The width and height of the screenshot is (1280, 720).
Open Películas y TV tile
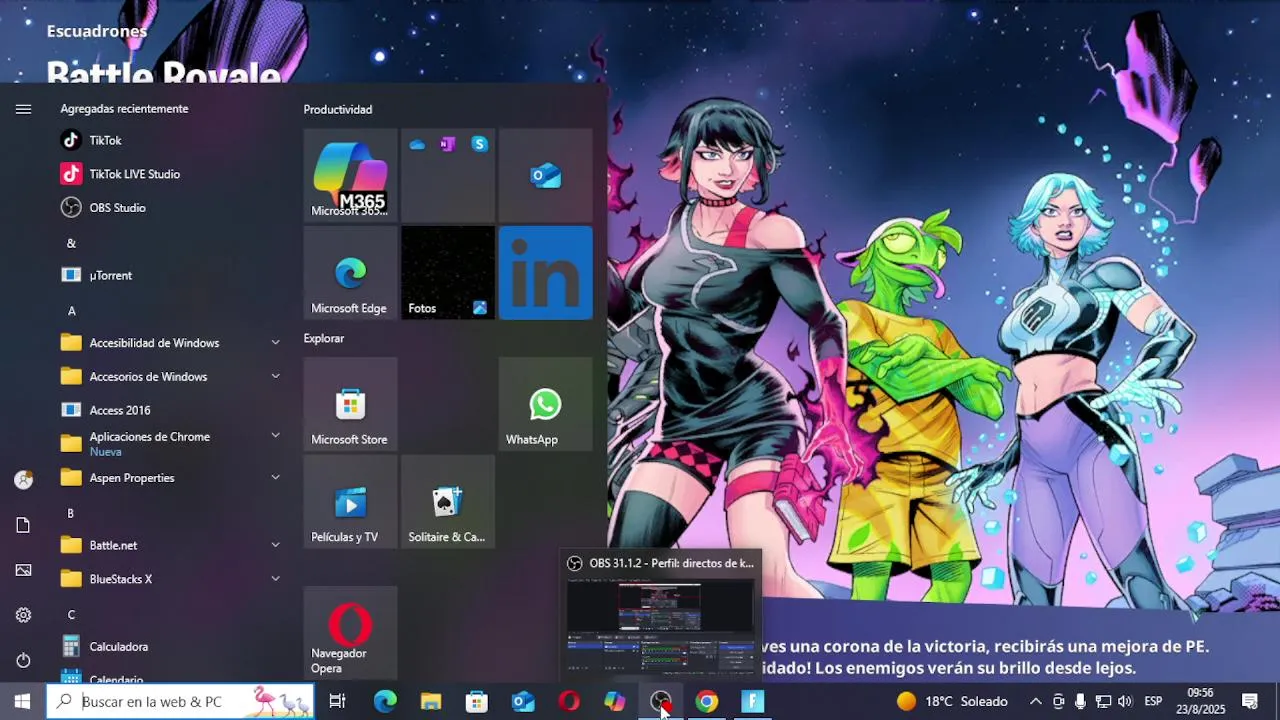click(x=350, y=502)
